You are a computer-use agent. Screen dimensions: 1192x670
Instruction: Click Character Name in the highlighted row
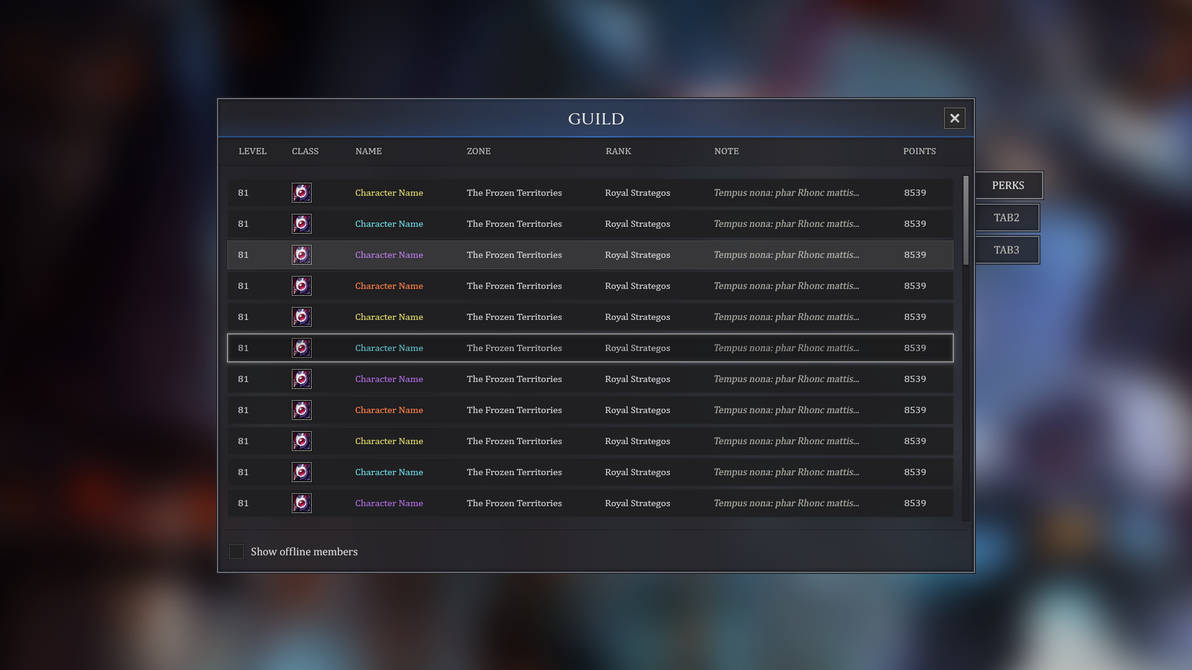(x=388, y=347)
